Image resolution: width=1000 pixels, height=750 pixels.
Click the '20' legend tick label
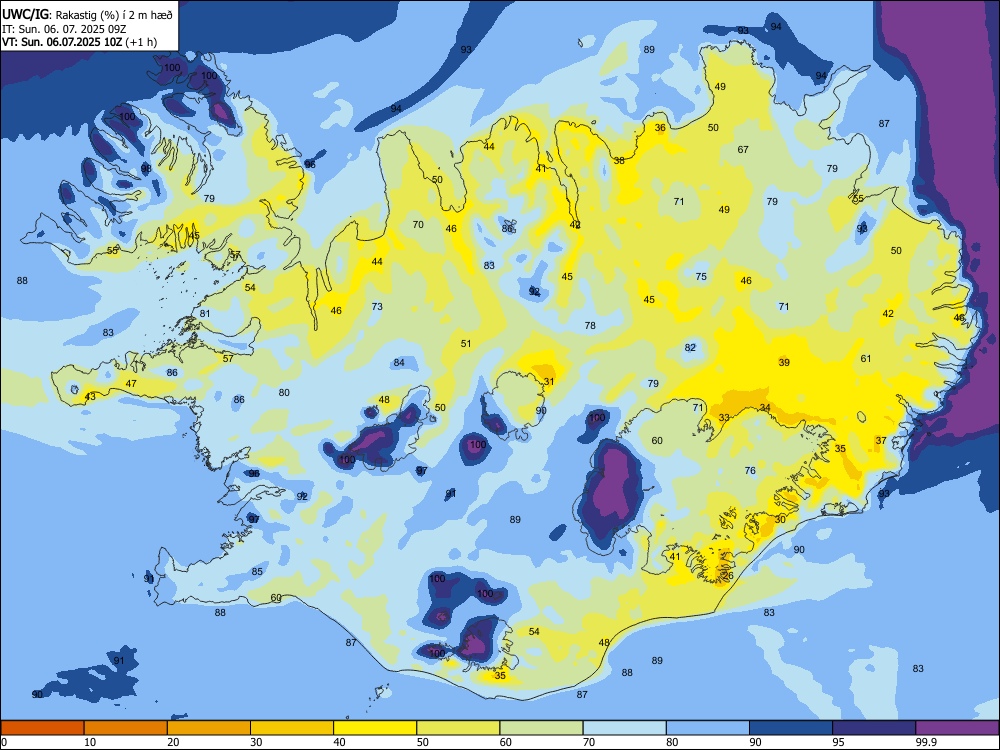click(x=173, y=742)
